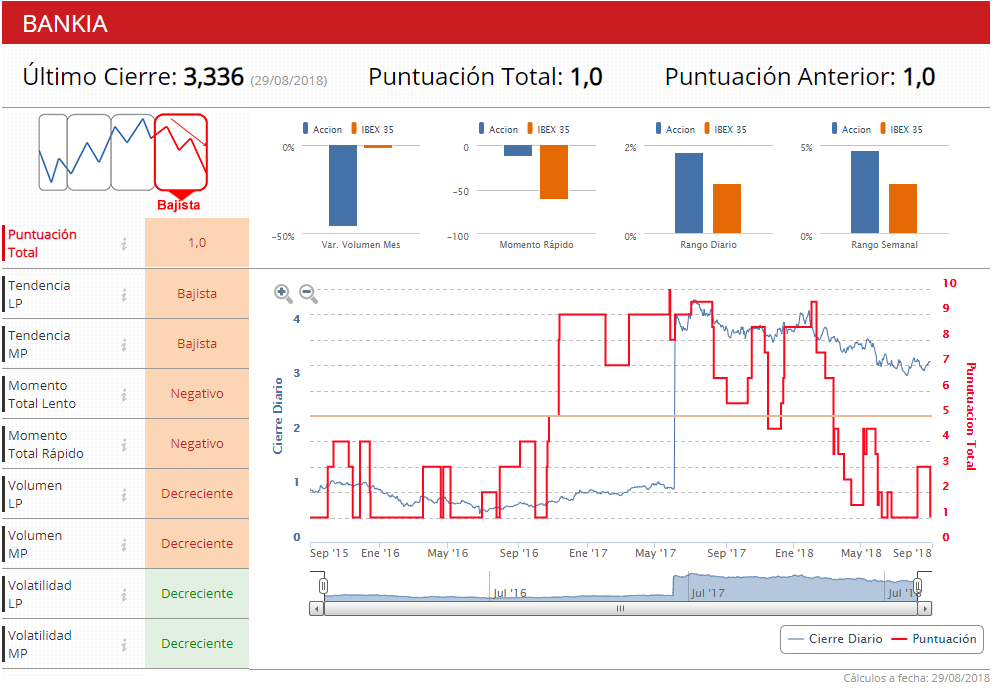Open info icon for Tendencia MP
Viewport: 994px width, 689px height.
point(124,344)
